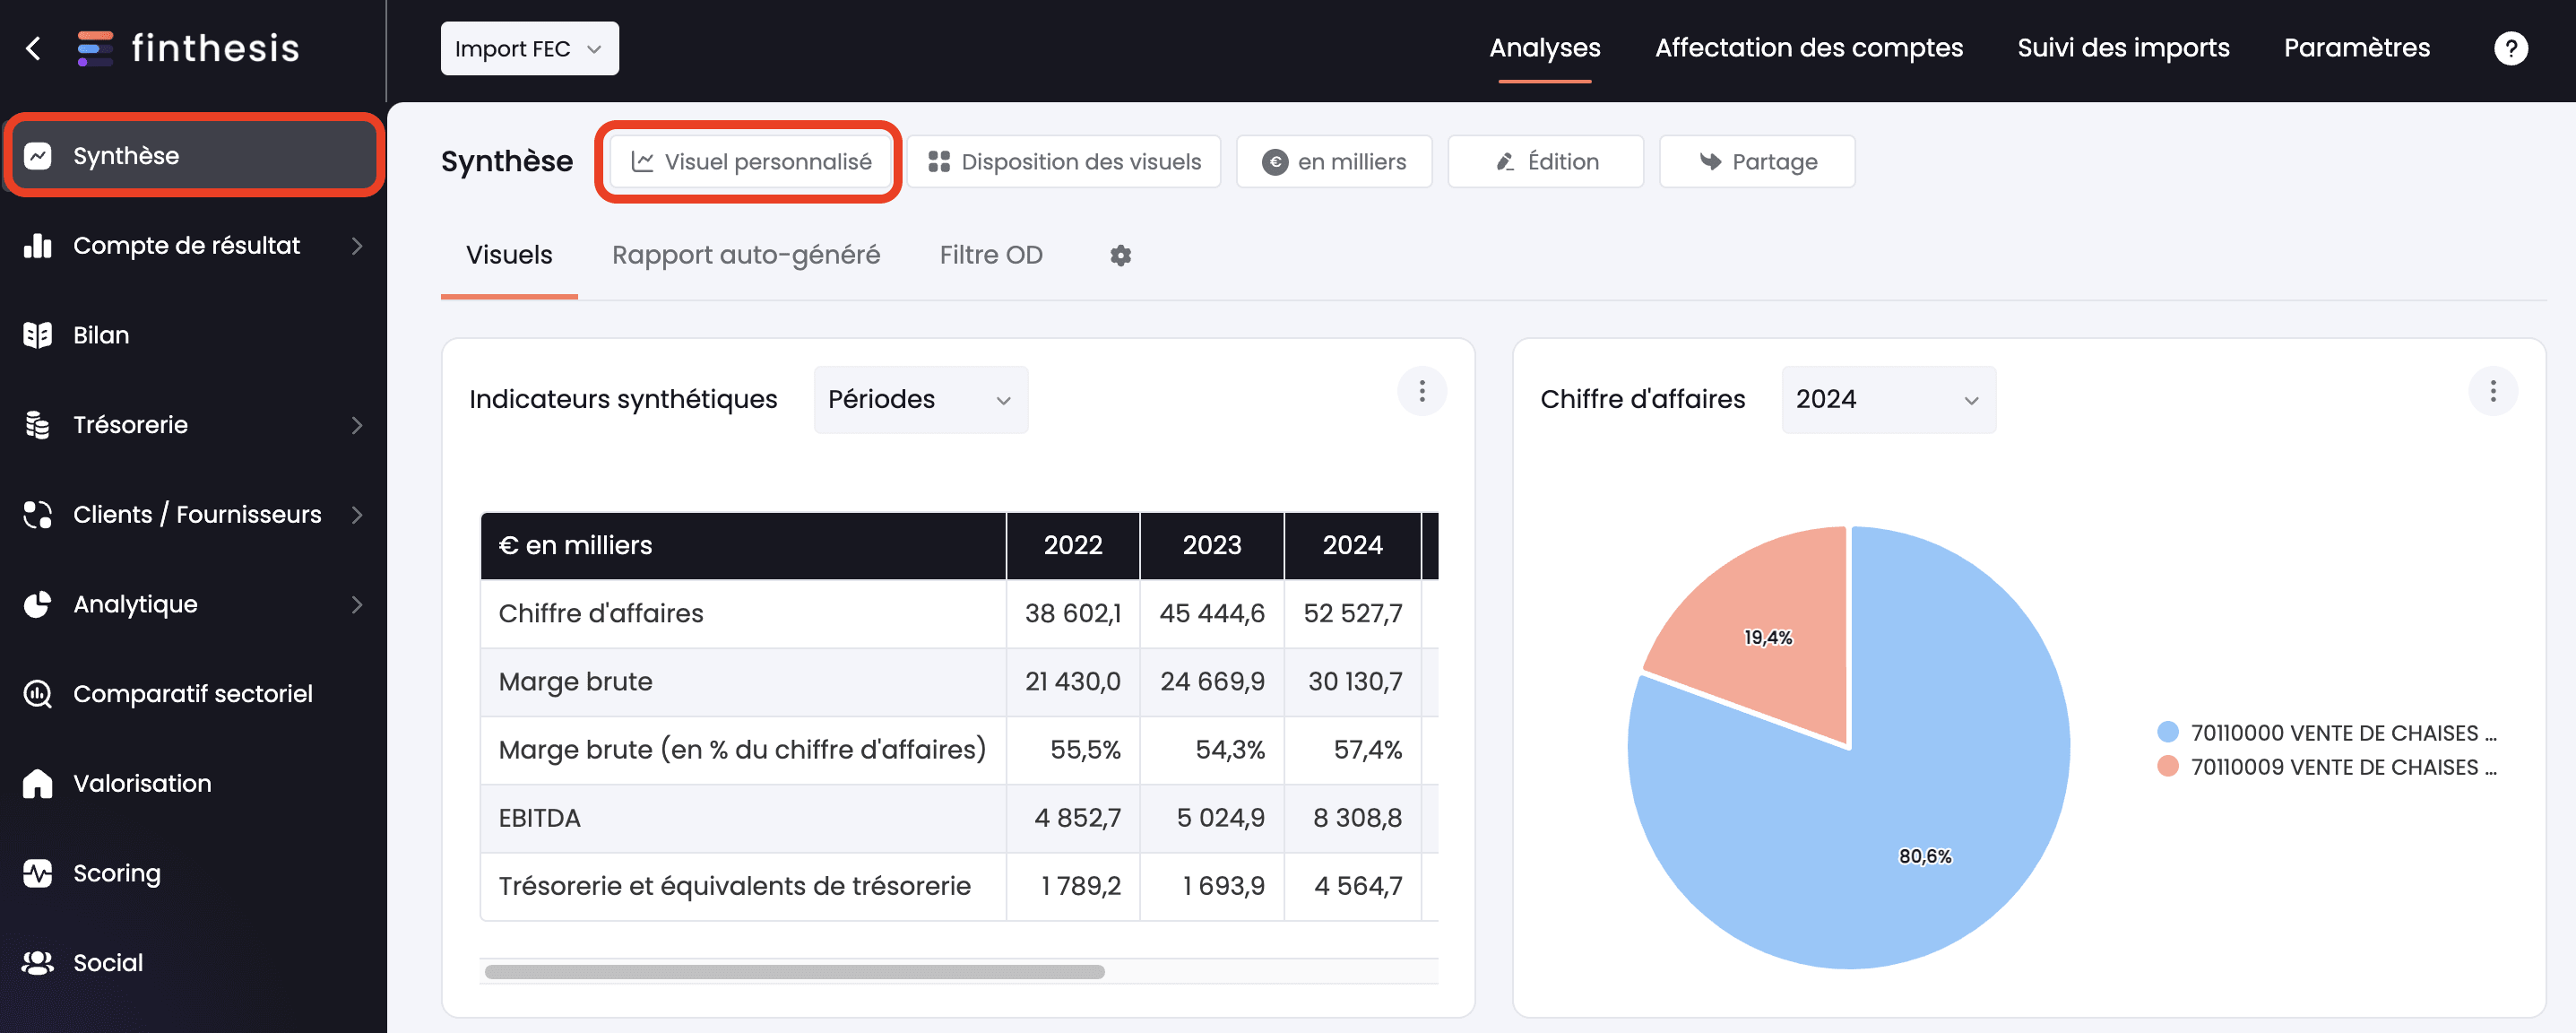Open the Import FEC dropdown
Screen dimensions: 2576x1033
[529, 48]
